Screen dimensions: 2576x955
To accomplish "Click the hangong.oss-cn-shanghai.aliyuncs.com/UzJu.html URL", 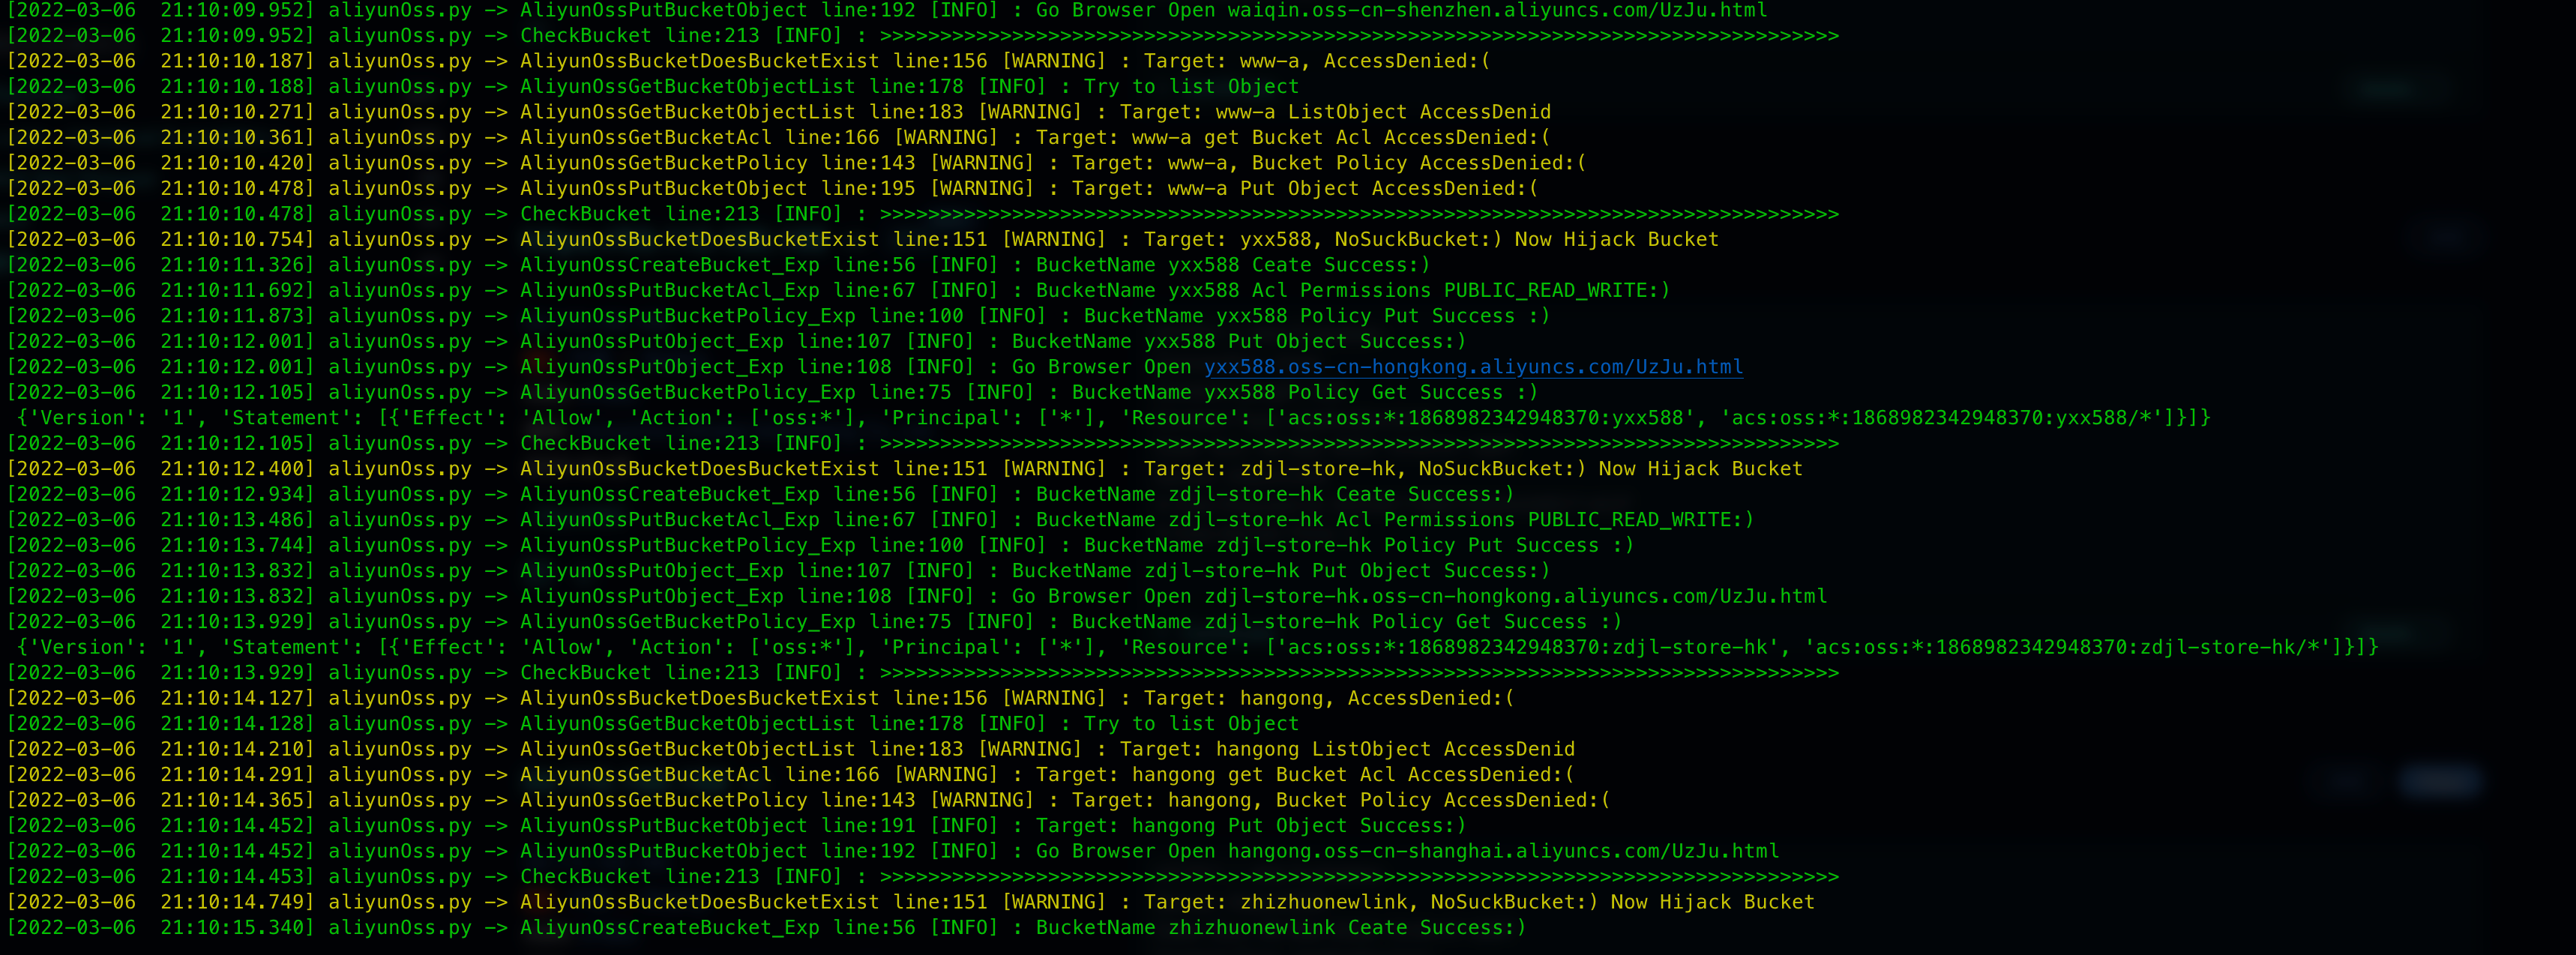I will coord(1503,851).
